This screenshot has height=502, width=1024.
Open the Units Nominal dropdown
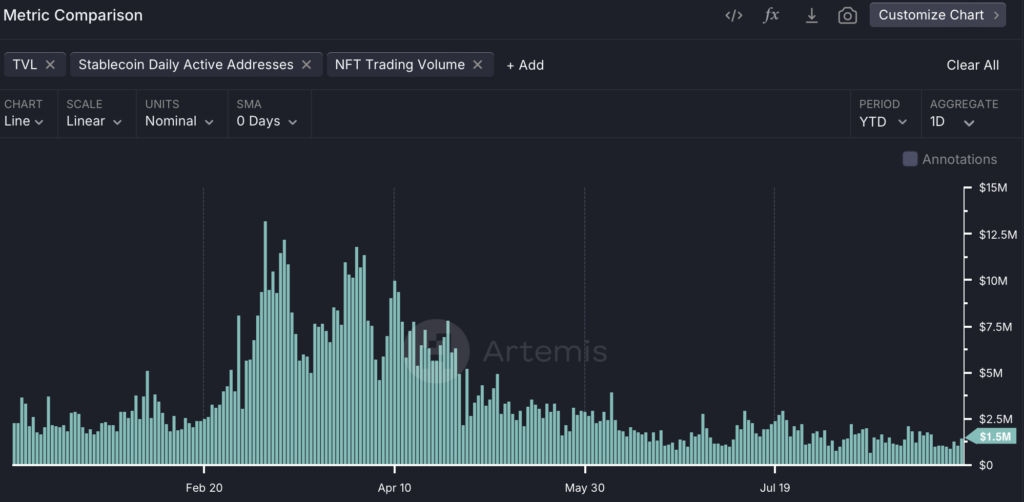(180, 121)
